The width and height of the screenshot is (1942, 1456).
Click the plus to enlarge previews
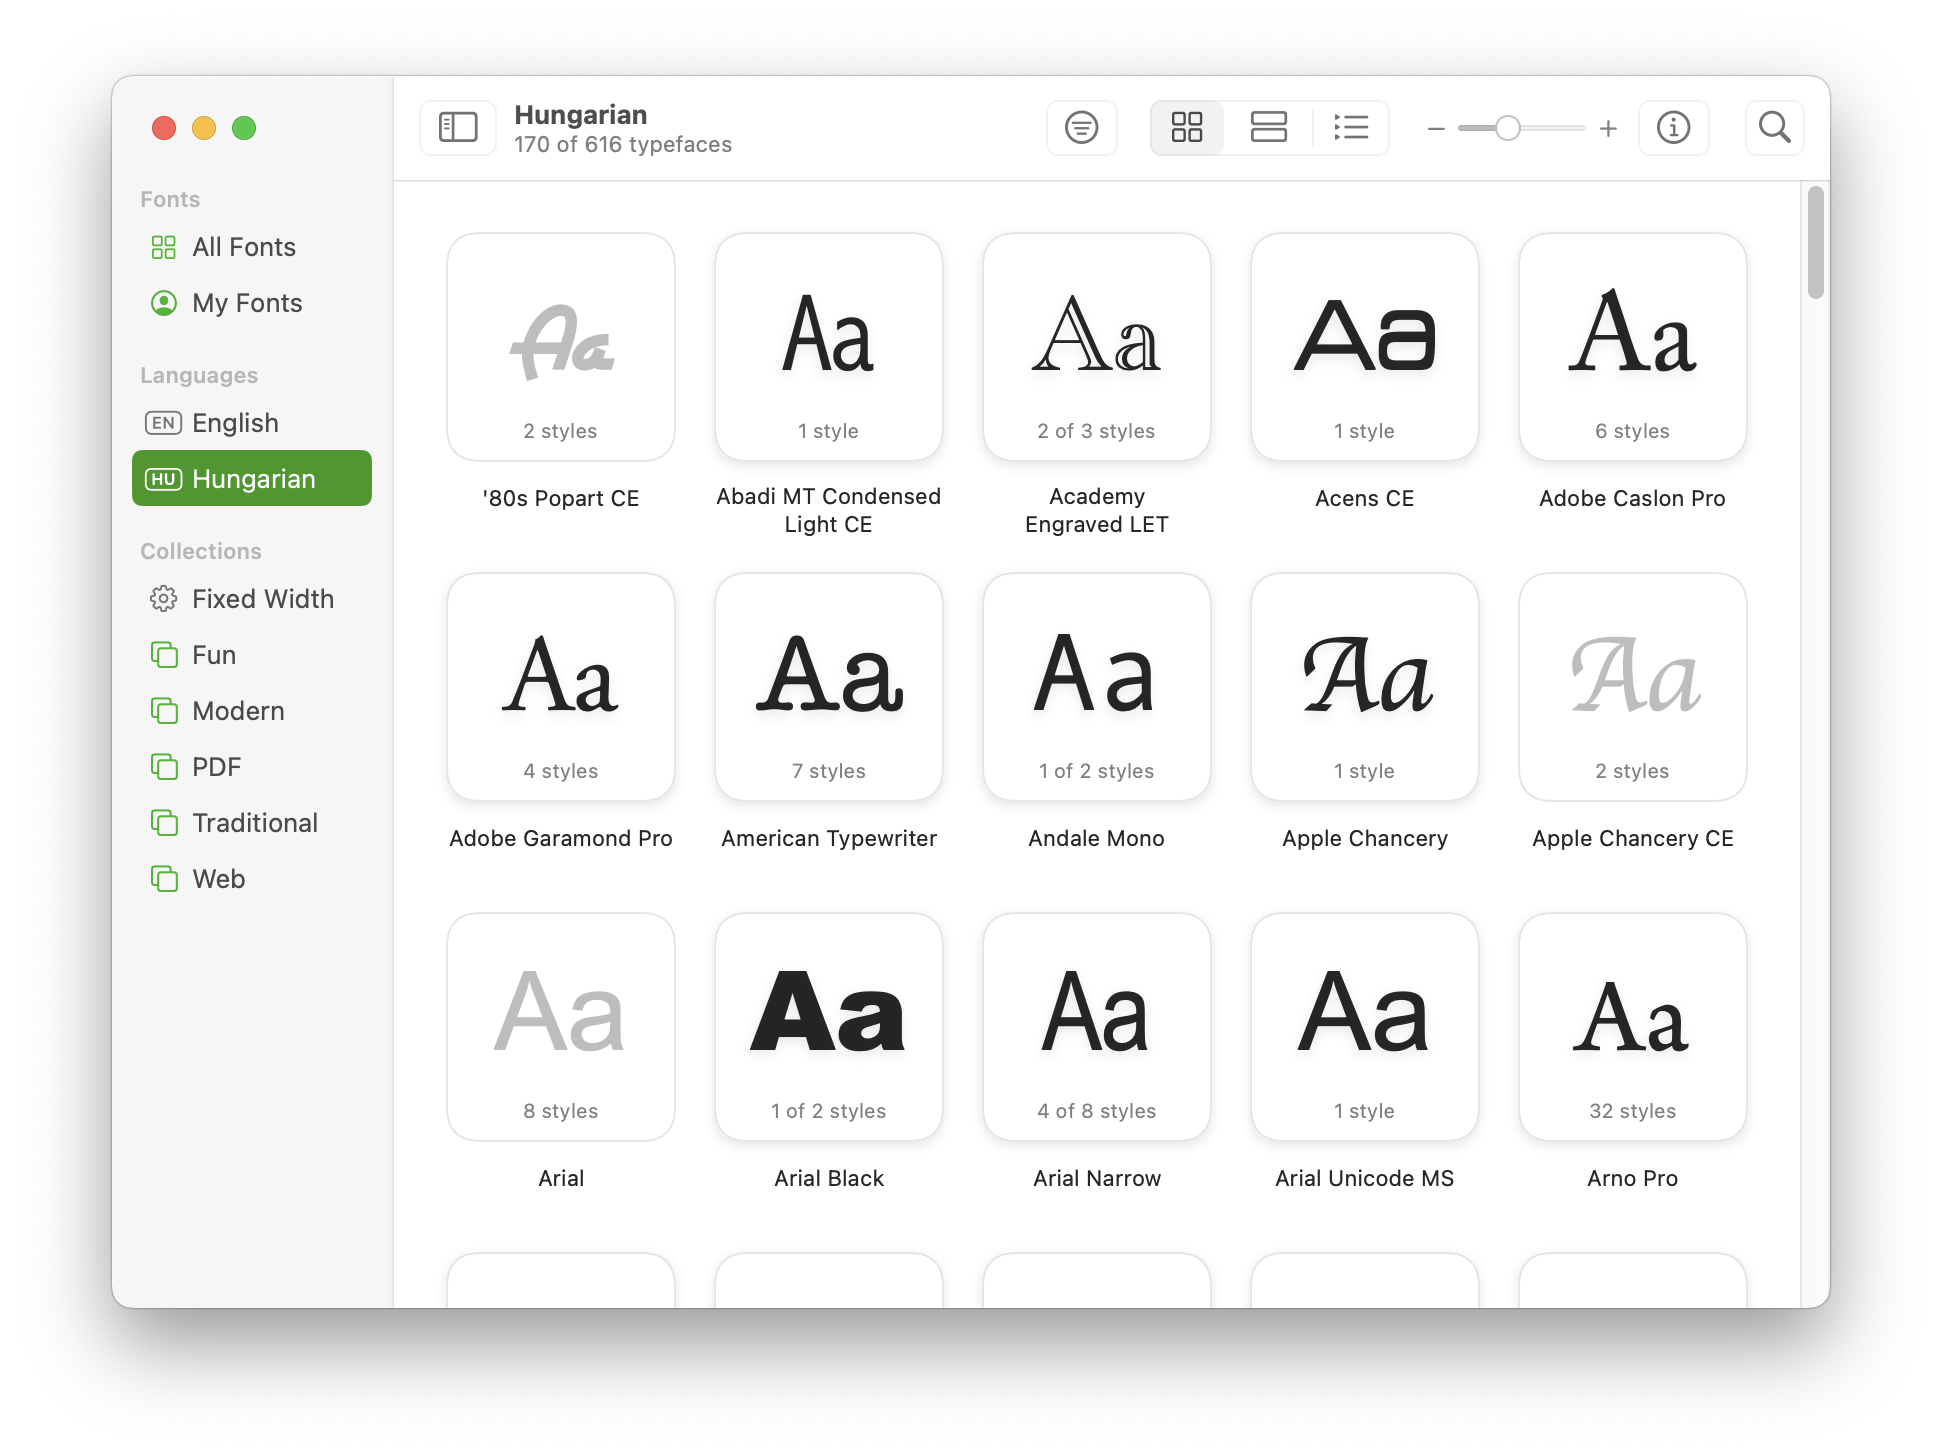point(1608,129)
